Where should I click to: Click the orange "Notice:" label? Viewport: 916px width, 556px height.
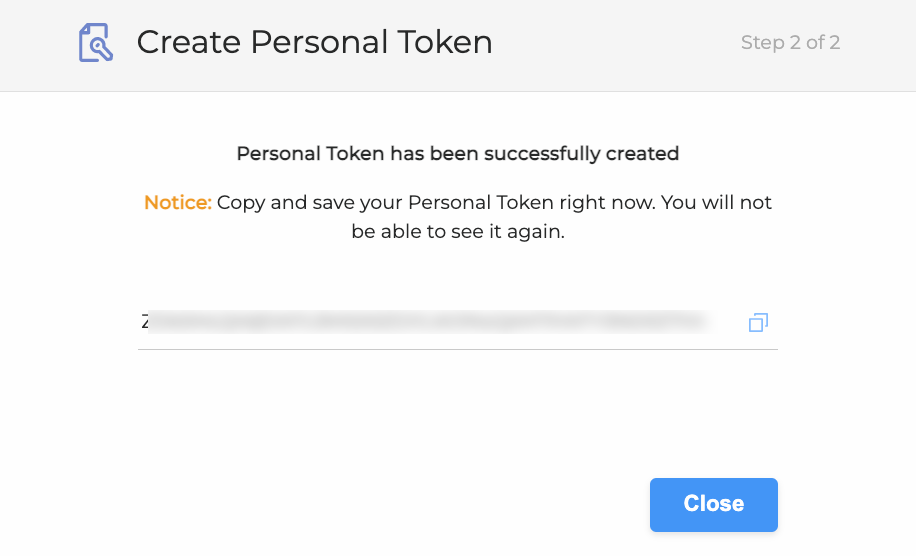178,202
